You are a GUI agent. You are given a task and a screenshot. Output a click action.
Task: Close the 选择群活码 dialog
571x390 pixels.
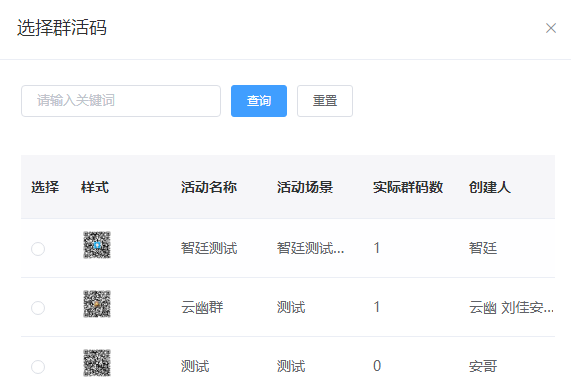click(x=551, y=28)
